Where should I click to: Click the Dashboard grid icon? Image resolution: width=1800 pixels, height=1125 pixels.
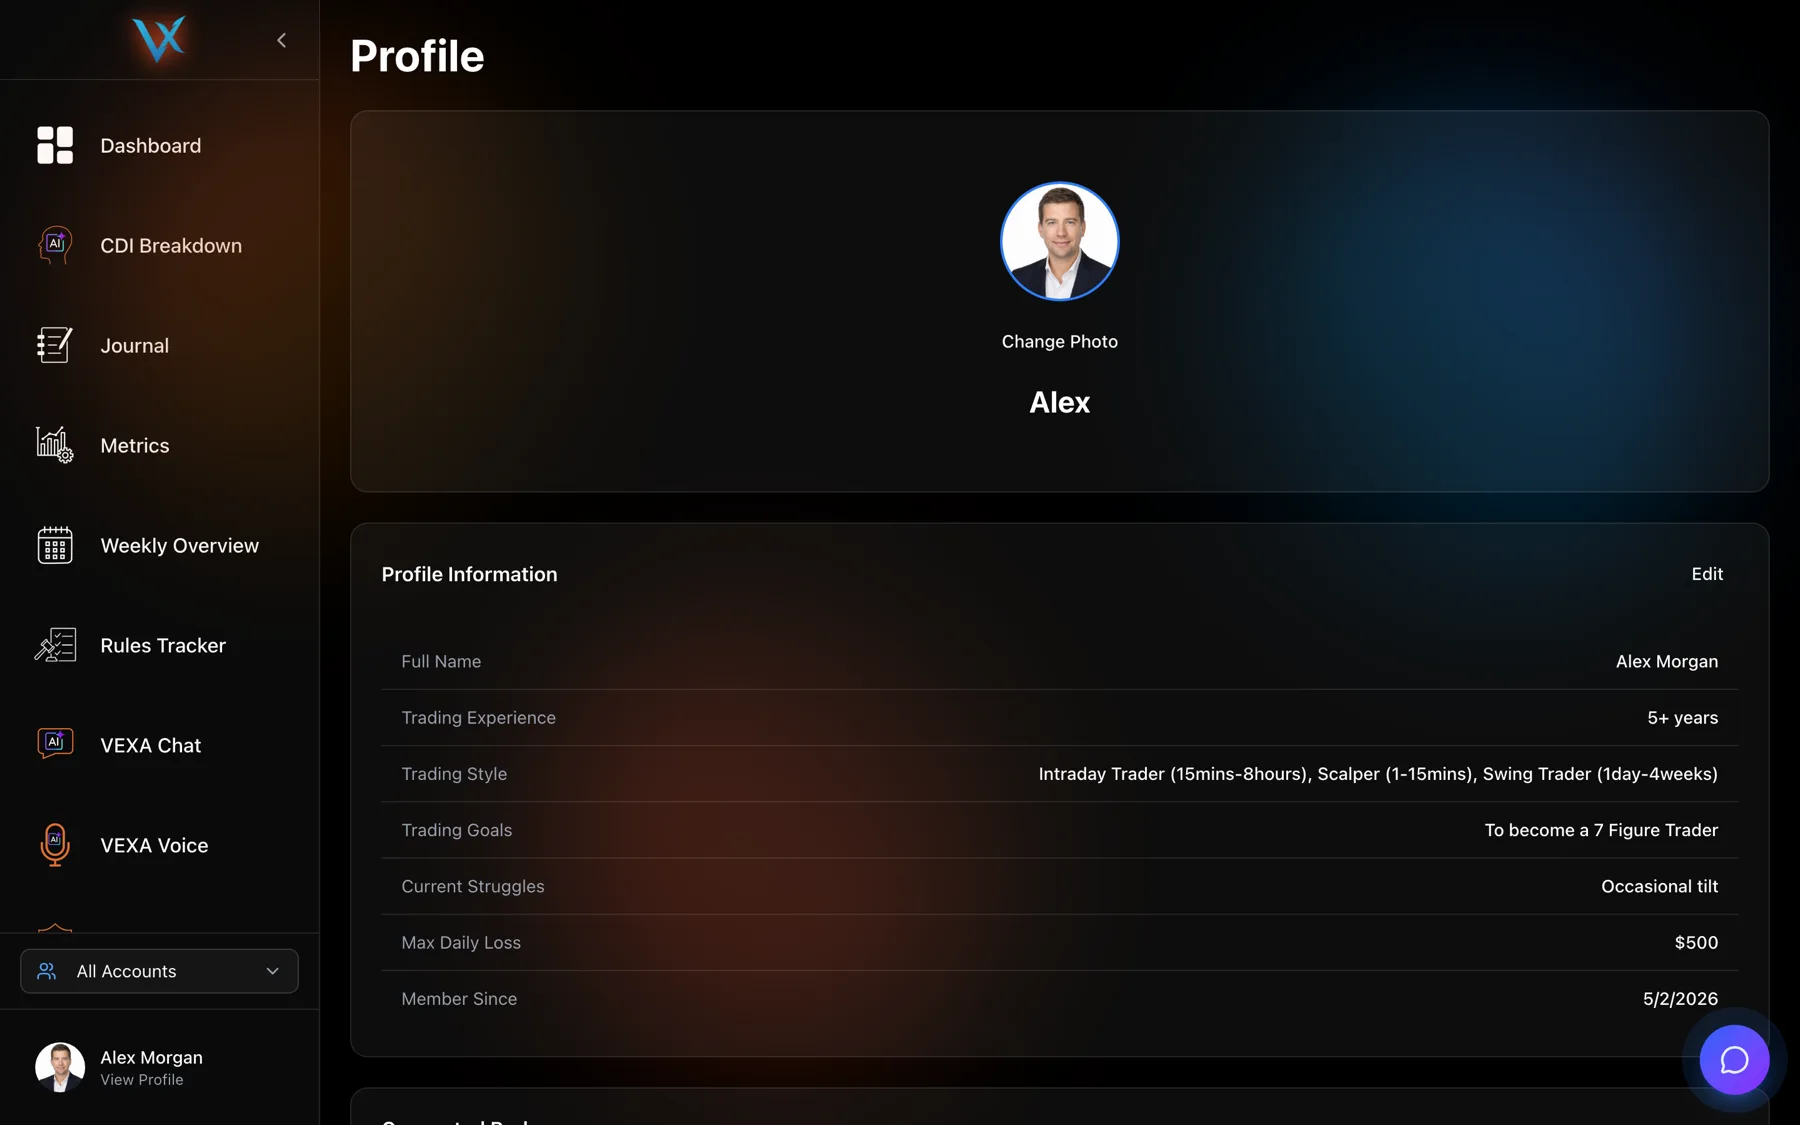point(55,145)
